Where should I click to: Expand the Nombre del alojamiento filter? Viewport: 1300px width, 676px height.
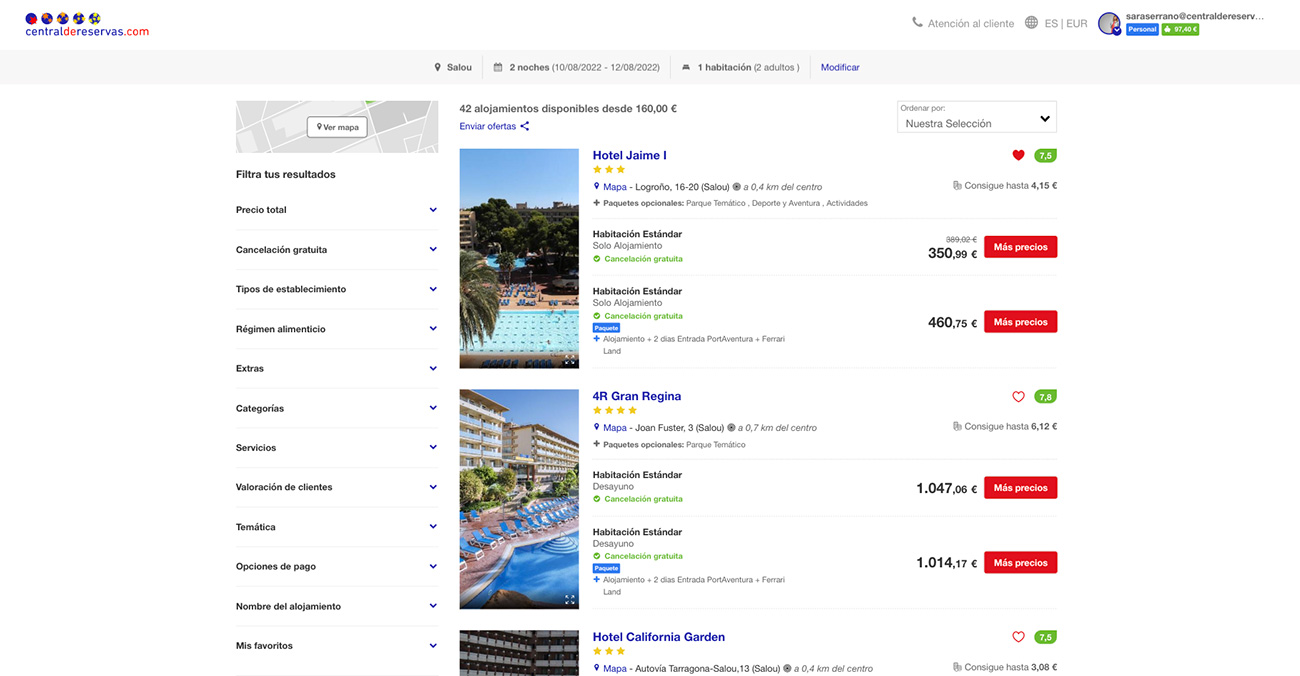coord(337,606)
